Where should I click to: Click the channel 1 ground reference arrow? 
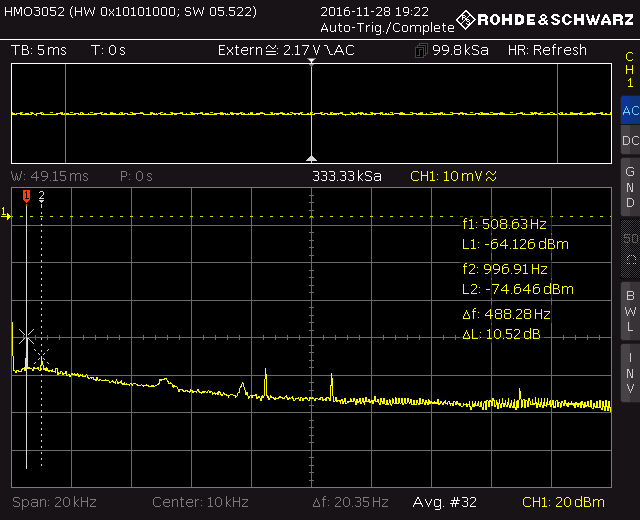5,213
